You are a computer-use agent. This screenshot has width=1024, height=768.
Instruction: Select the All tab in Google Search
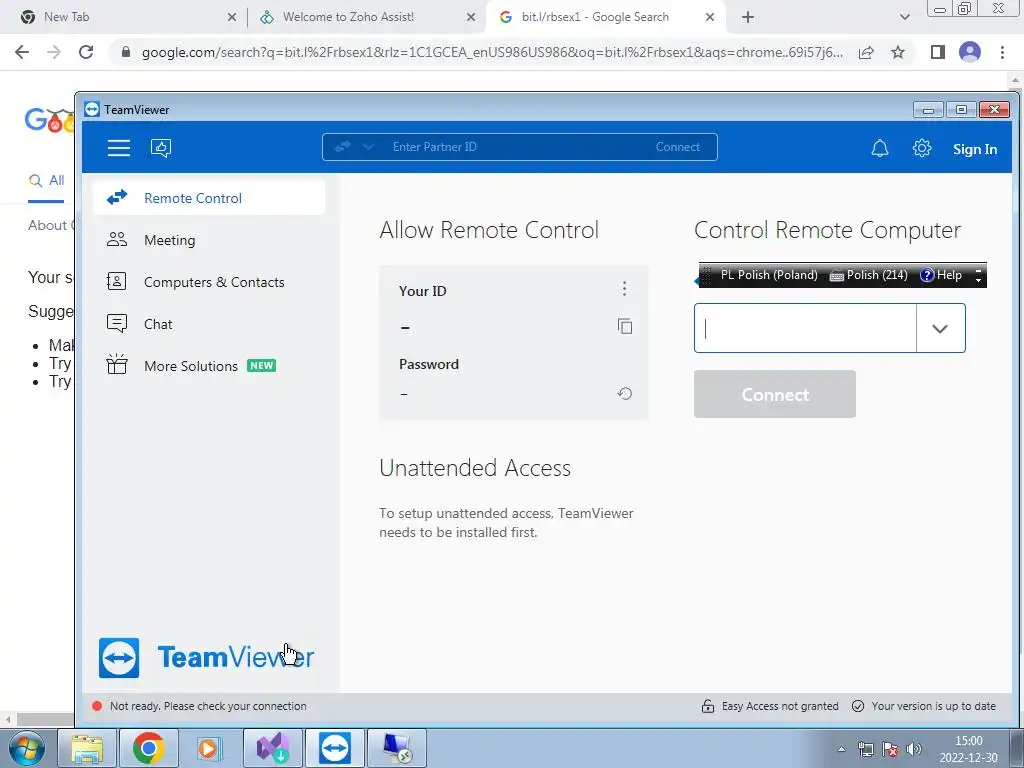[x=46, y=180]
